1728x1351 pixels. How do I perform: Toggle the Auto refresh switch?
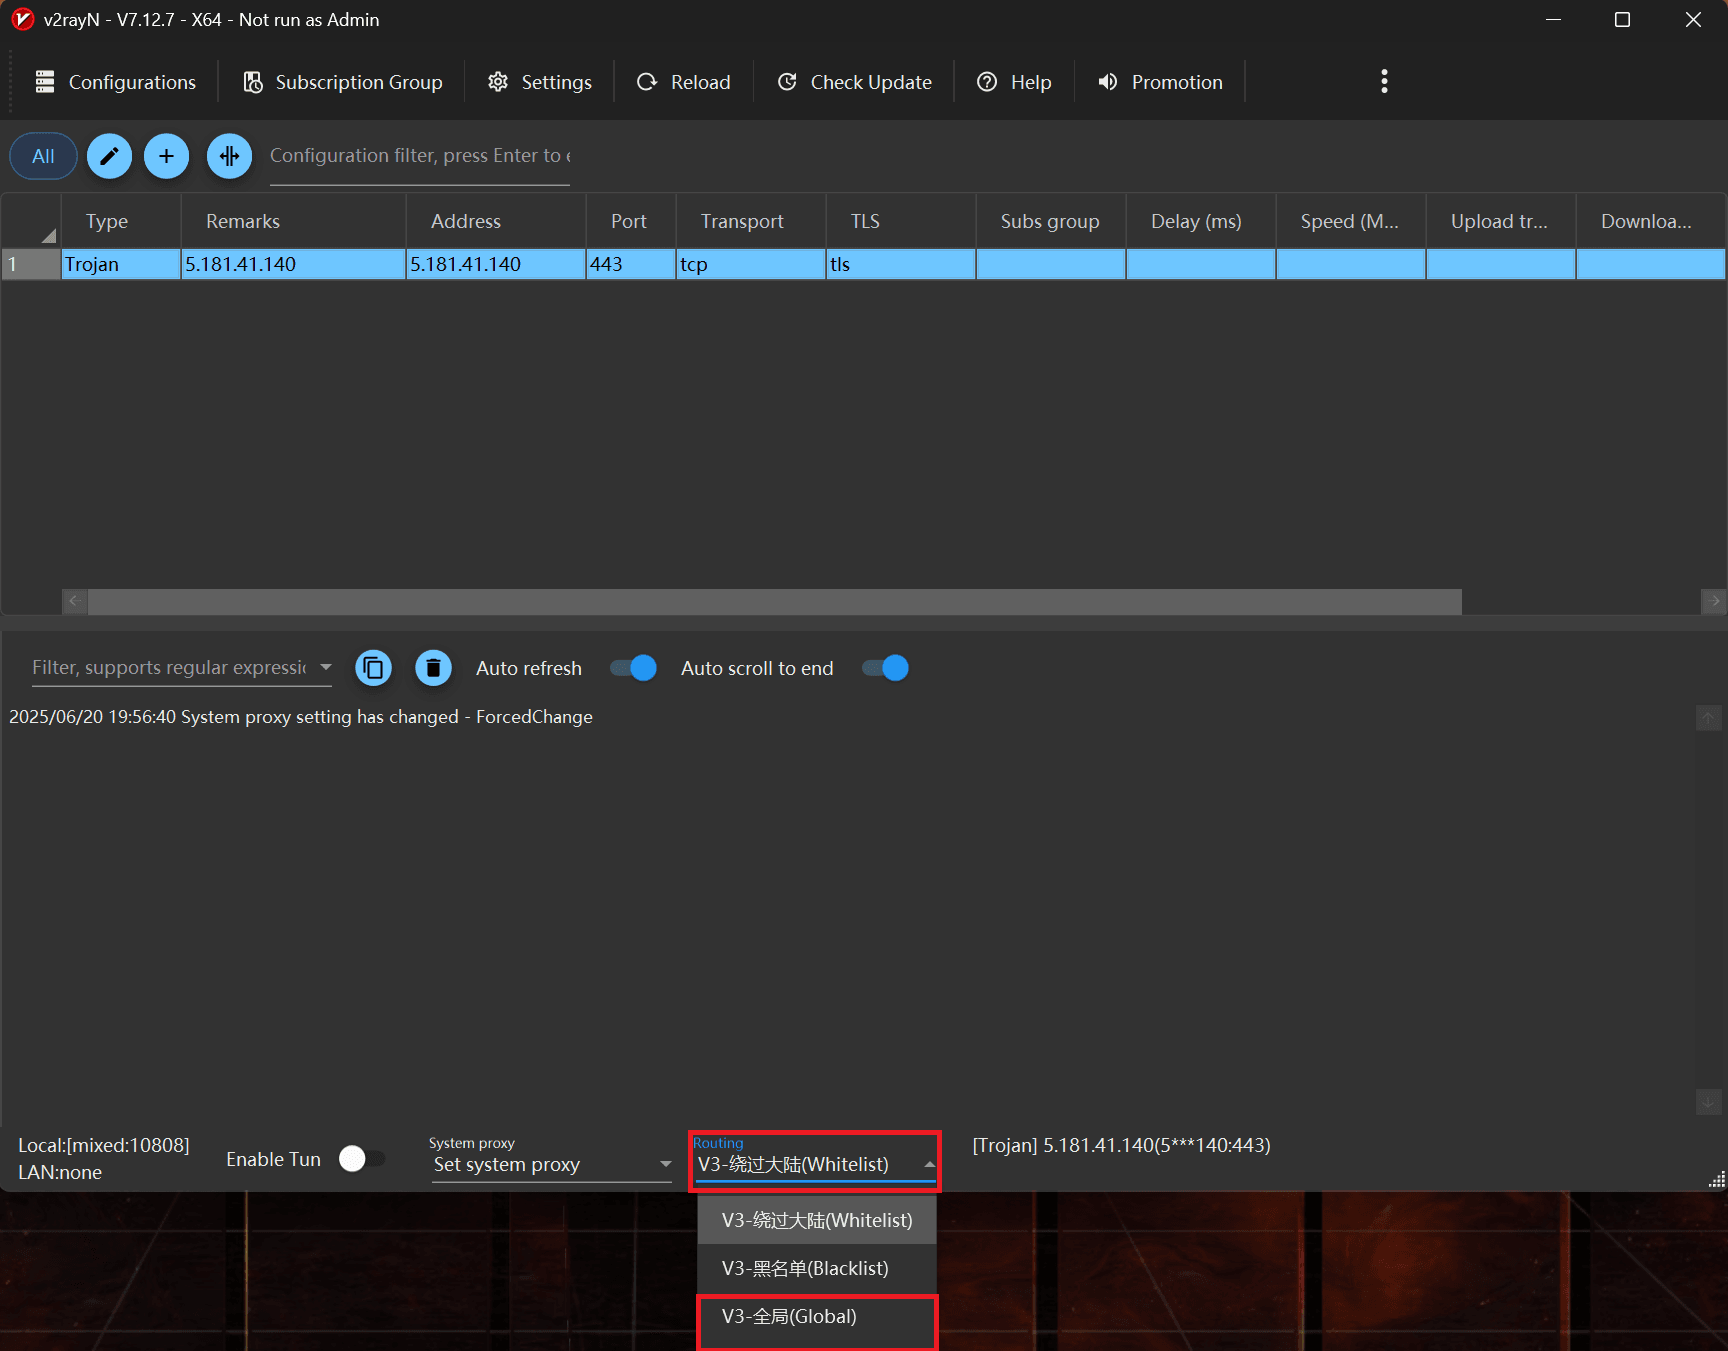632,668
